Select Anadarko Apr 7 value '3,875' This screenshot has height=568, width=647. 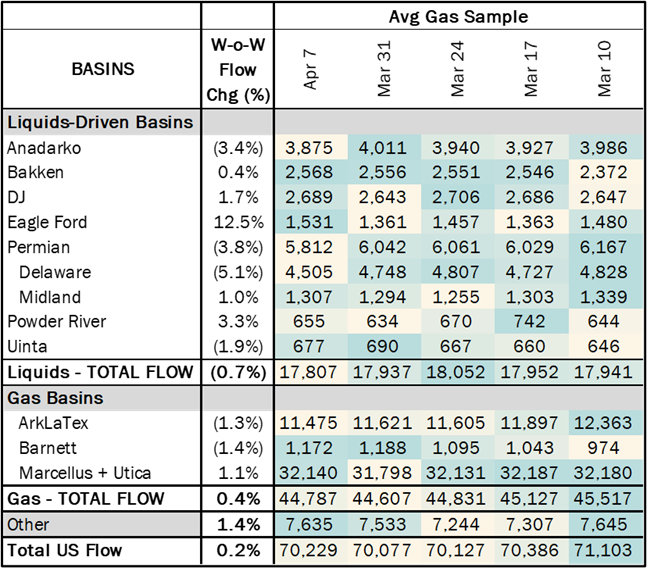pos(309,148)
